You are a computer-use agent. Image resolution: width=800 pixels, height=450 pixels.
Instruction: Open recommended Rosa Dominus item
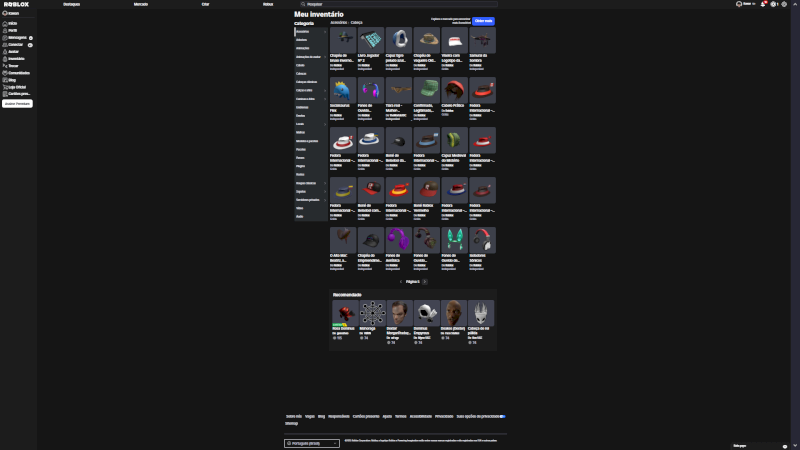point(345,313)
